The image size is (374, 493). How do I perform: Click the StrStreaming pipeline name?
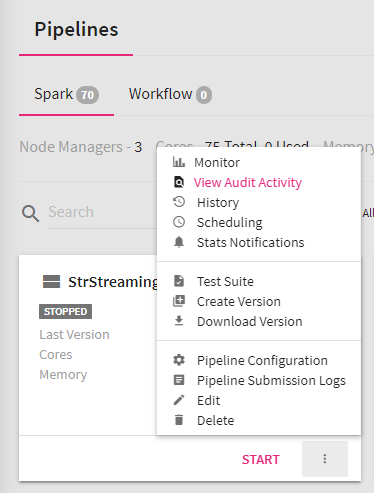tap(112, 282)
